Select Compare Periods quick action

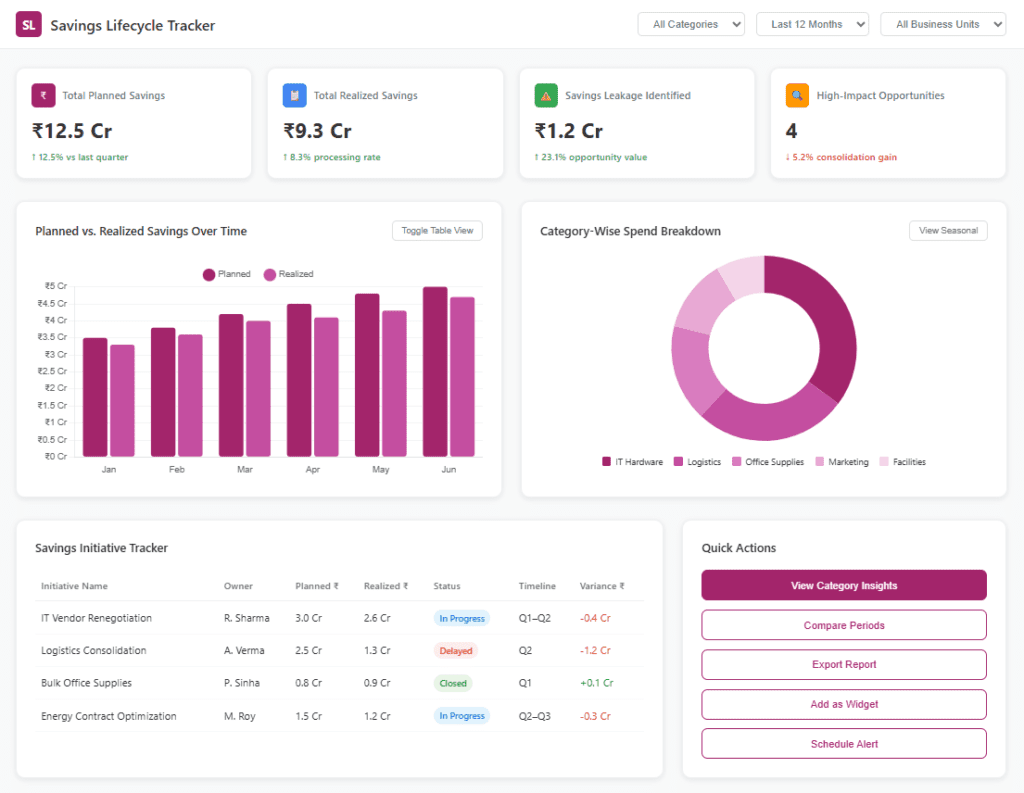[844, 625]
